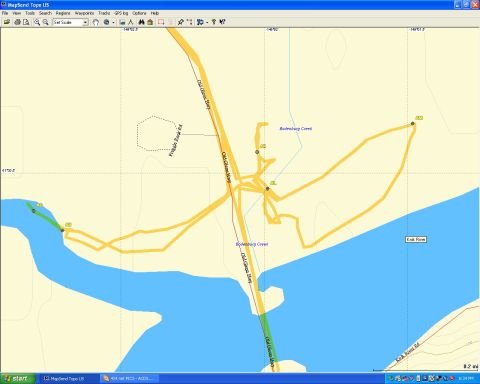Open the Tracks menu
This screenshot has width=480, height=384.
click(104, 13)
